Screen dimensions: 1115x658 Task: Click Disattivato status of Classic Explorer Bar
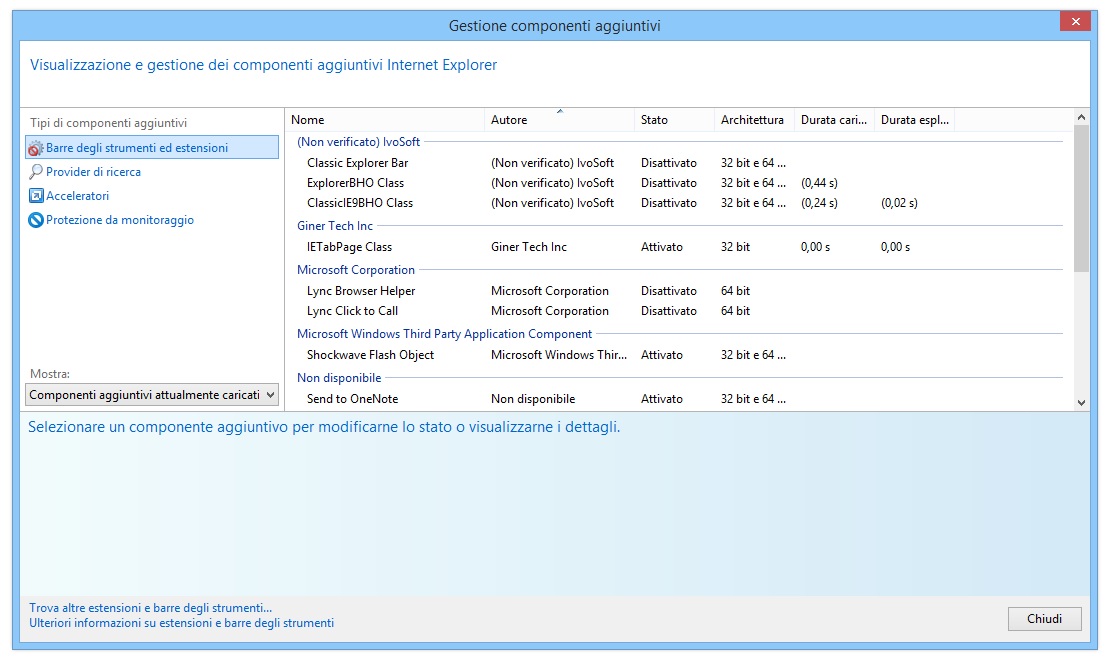coord(669,163)
